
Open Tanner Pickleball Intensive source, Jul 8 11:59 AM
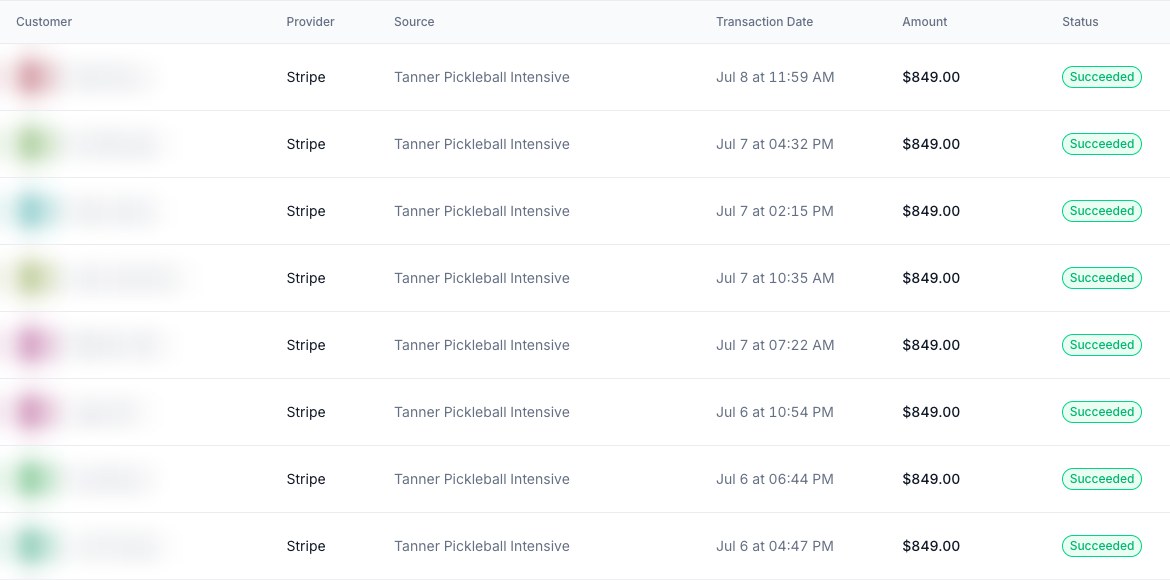coord(481,77)
